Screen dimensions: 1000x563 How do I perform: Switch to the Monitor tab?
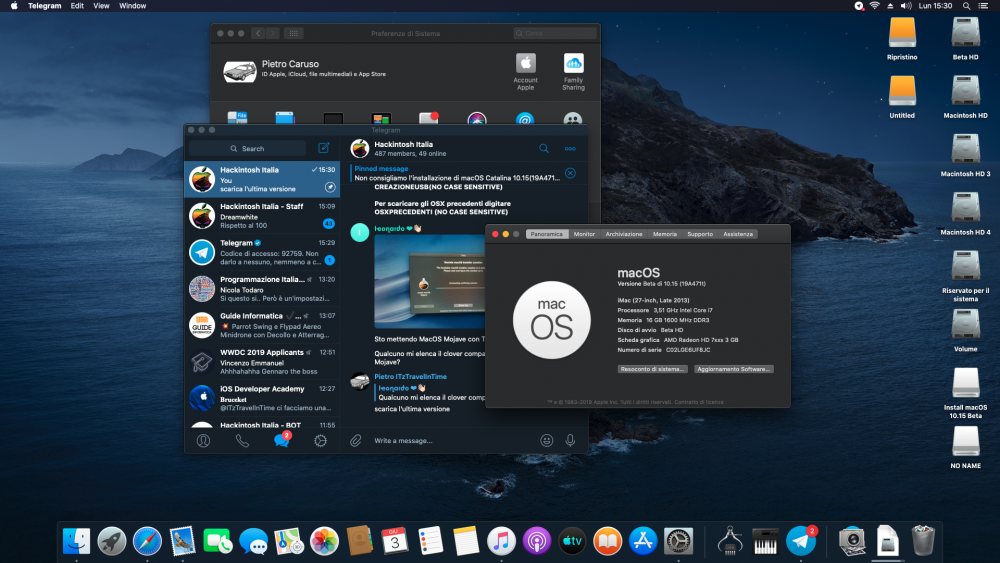(x=584, y=234)
